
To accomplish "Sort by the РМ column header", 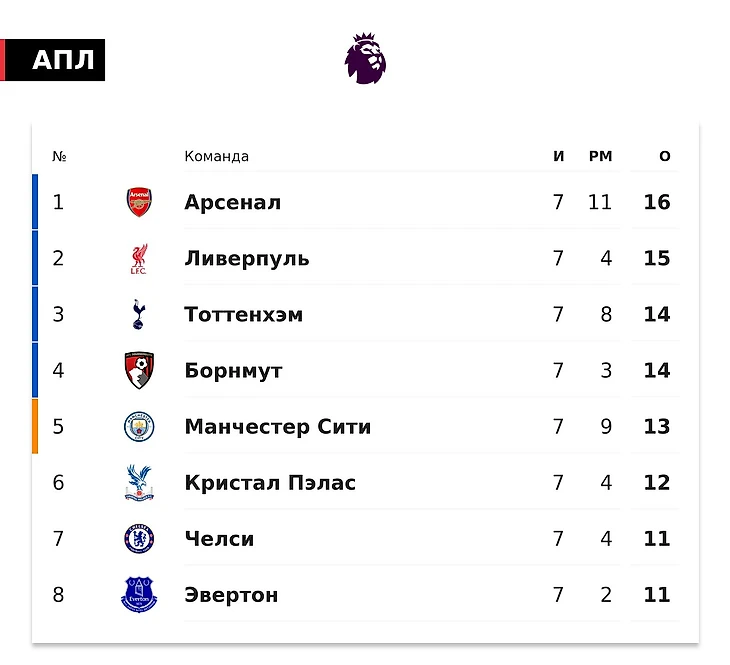I will pyautogui.click(x=600, y=157).
